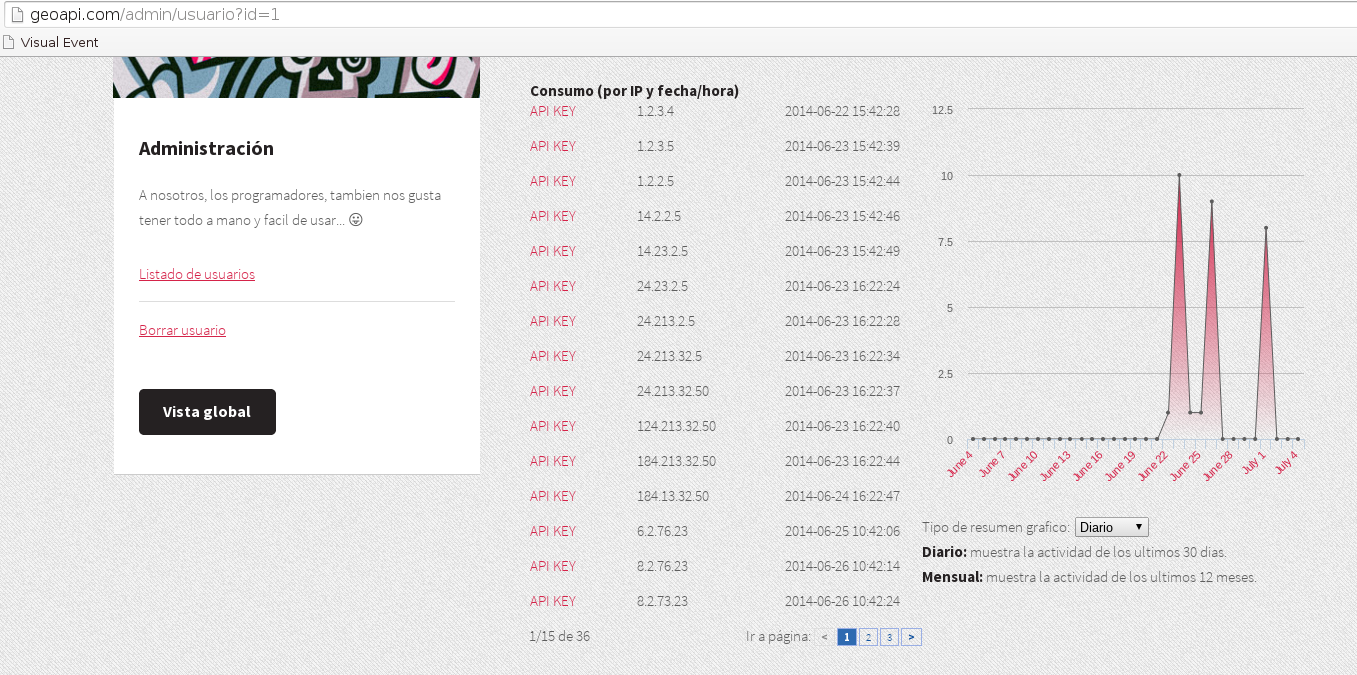
Task: Select timestamp 2014-06-24 16:22:47
Action: tap(842, 496)
